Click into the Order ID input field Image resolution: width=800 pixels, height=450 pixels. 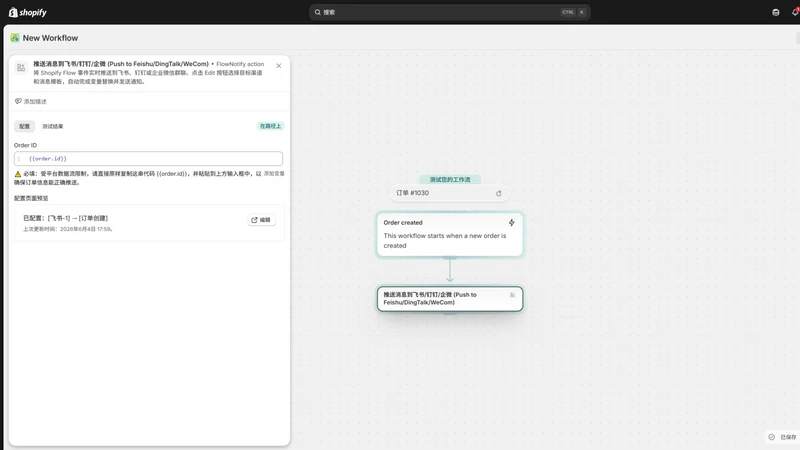tap(148, 159)
